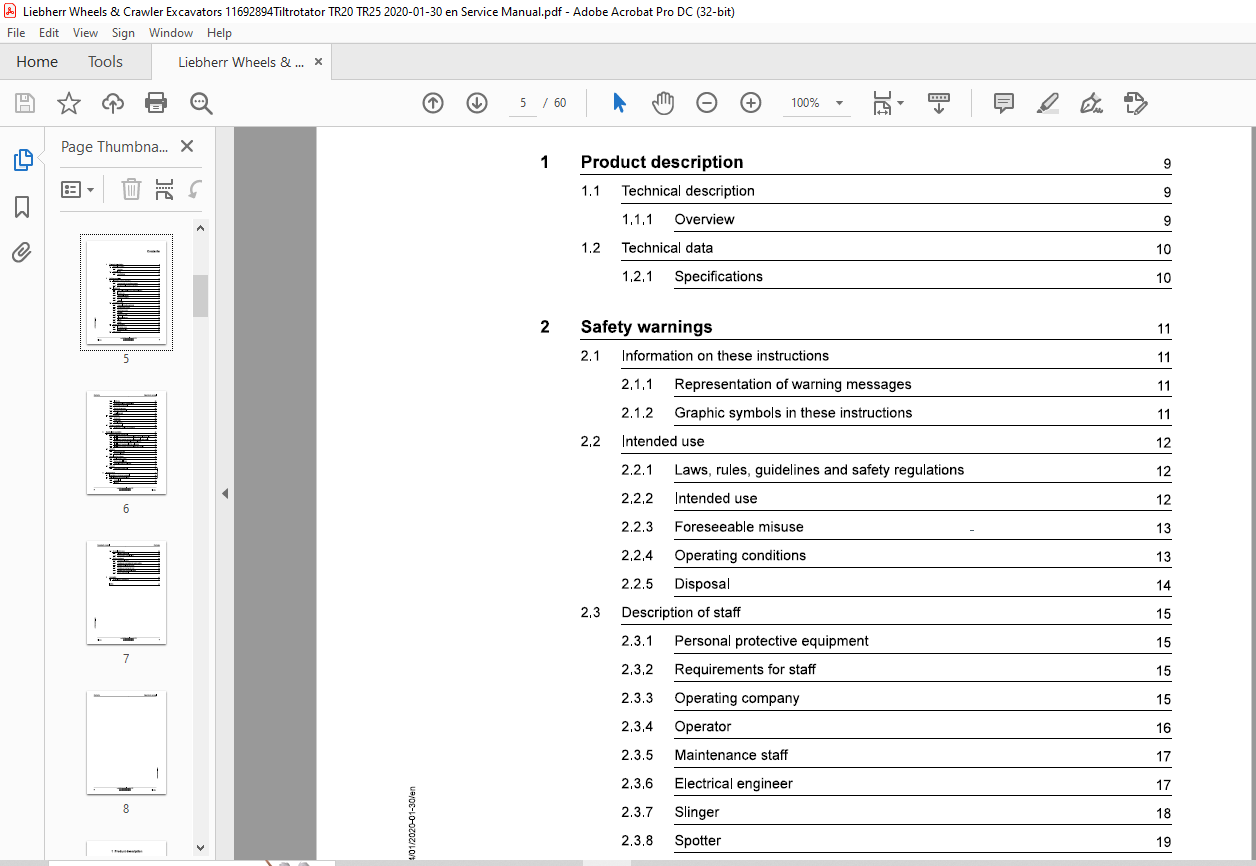Open the comment sticky note tool

point(1003,103)
